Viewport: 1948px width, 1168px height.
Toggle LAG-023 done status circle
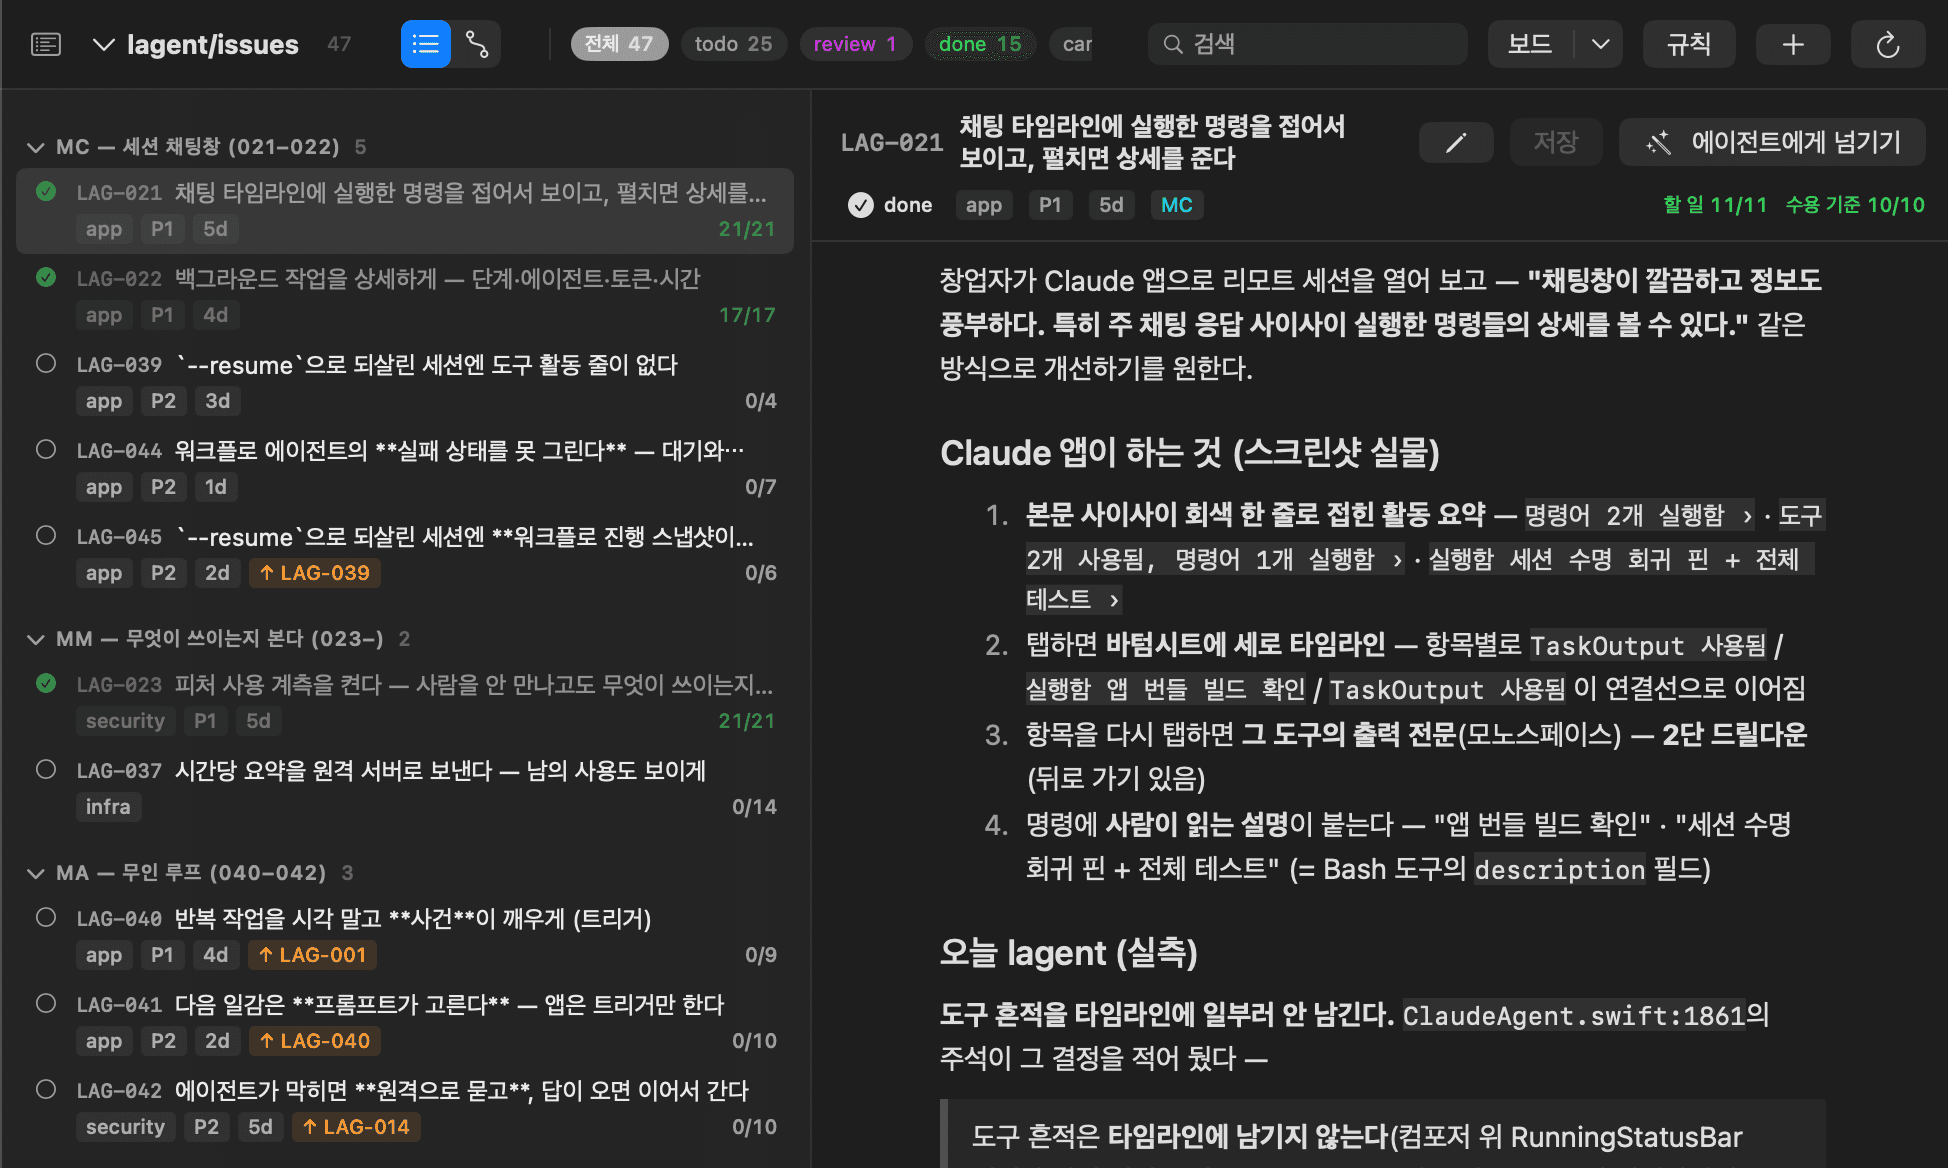46,683
